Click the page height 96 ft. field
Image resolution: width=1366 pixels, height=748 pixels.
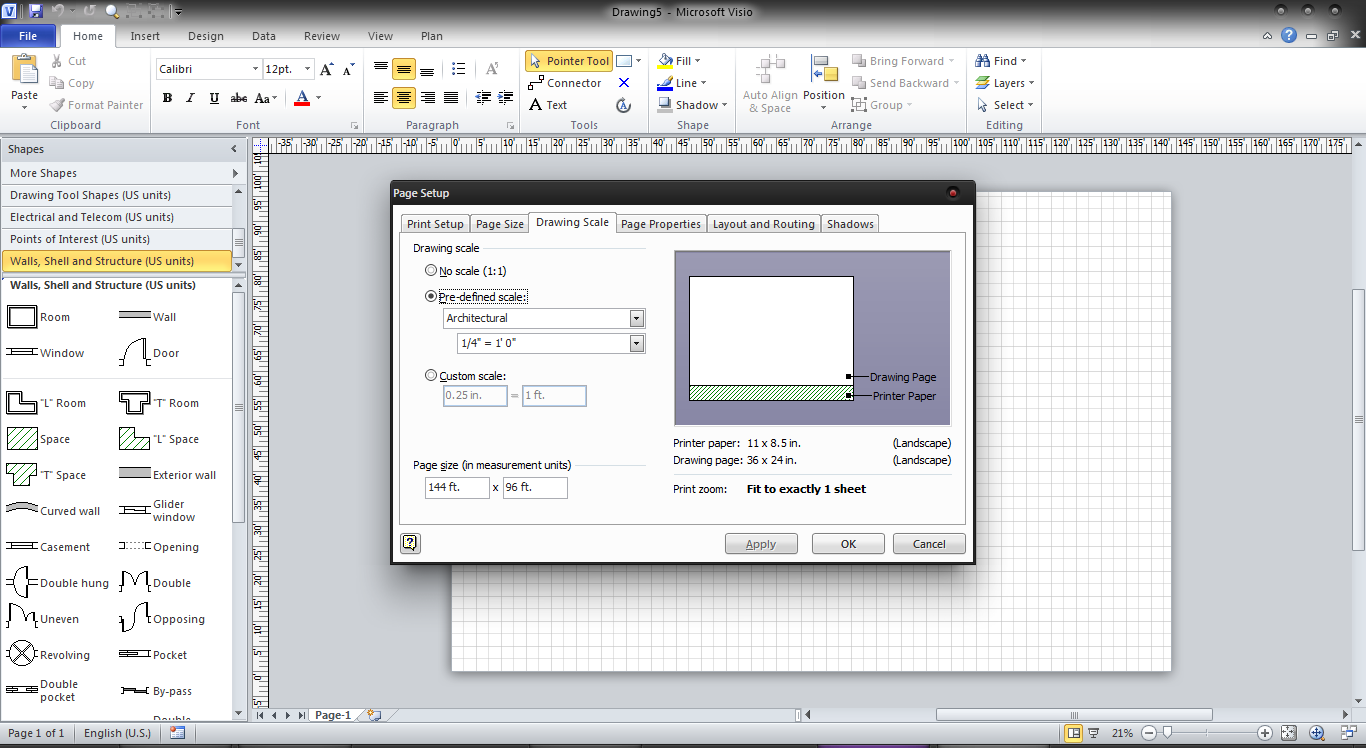(535, 488)
